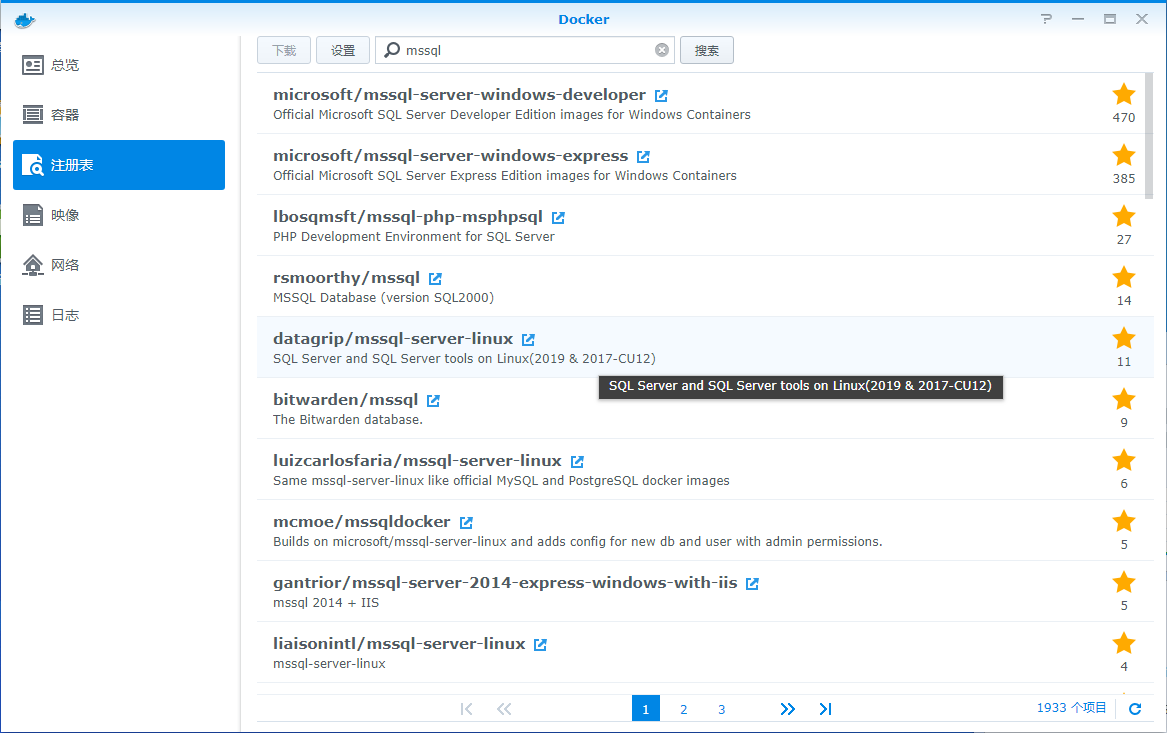Image resolution: width=1167 pixels, height=733 pixels.
Task: Open external link for liaisonintl/mssql-server-linux
Action: coord(540,644)
